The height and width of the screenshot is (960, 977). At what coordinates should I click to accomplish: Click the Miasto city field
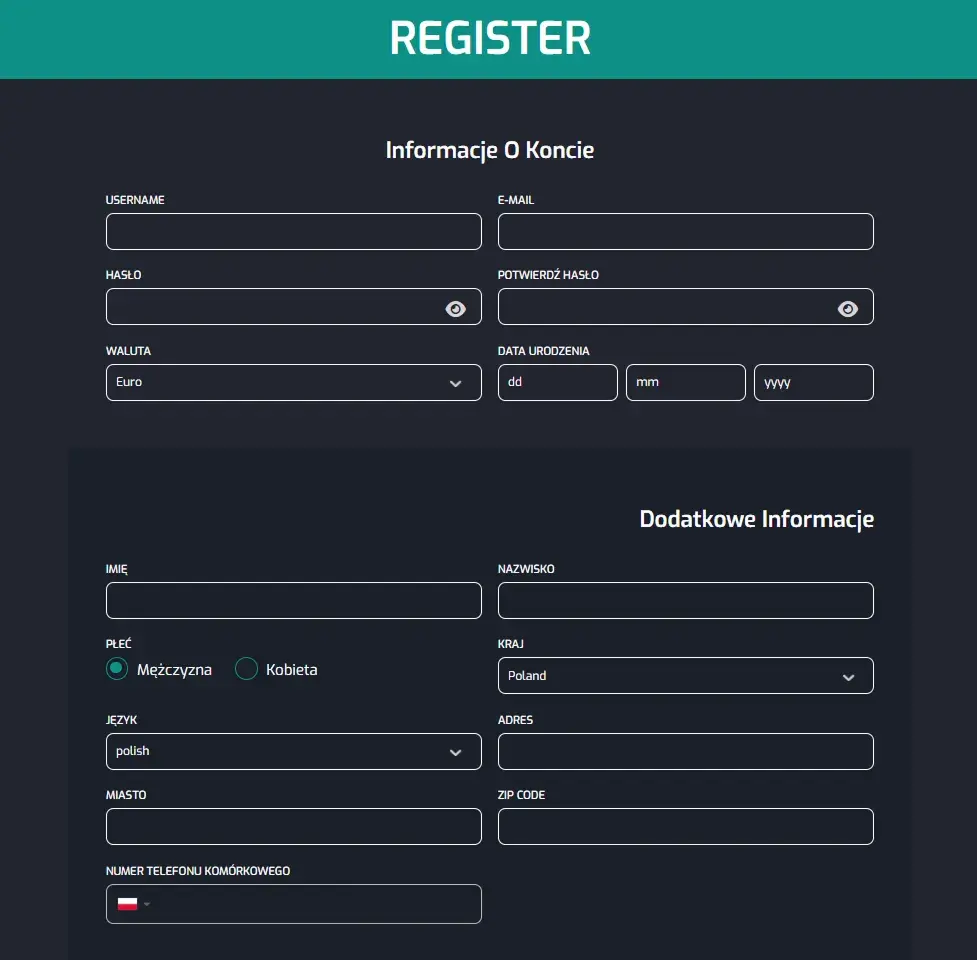(x=293, y=827)
